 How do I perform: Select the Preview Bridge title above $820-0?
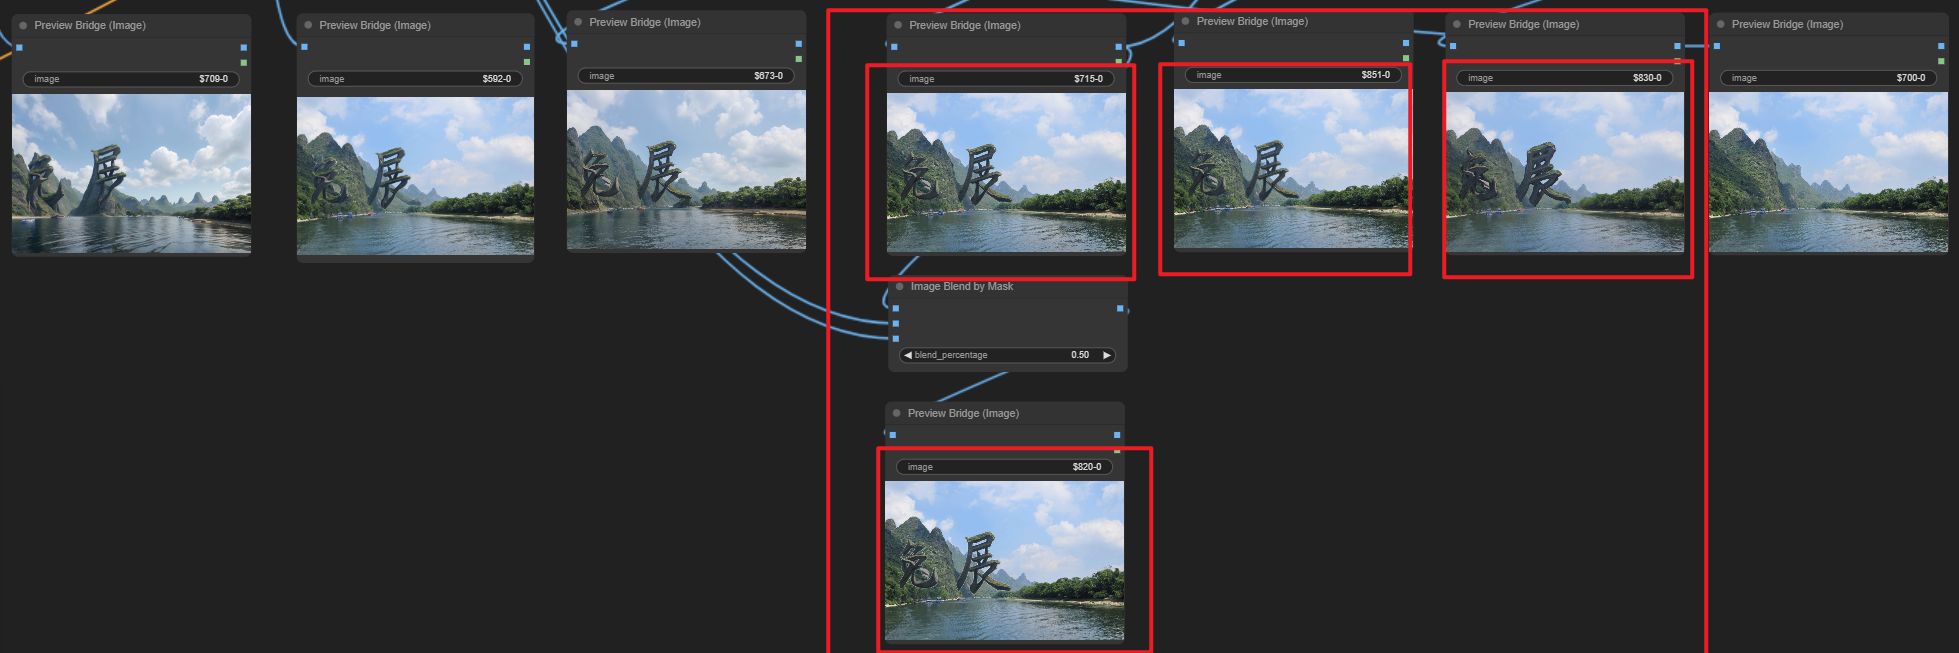963,414
